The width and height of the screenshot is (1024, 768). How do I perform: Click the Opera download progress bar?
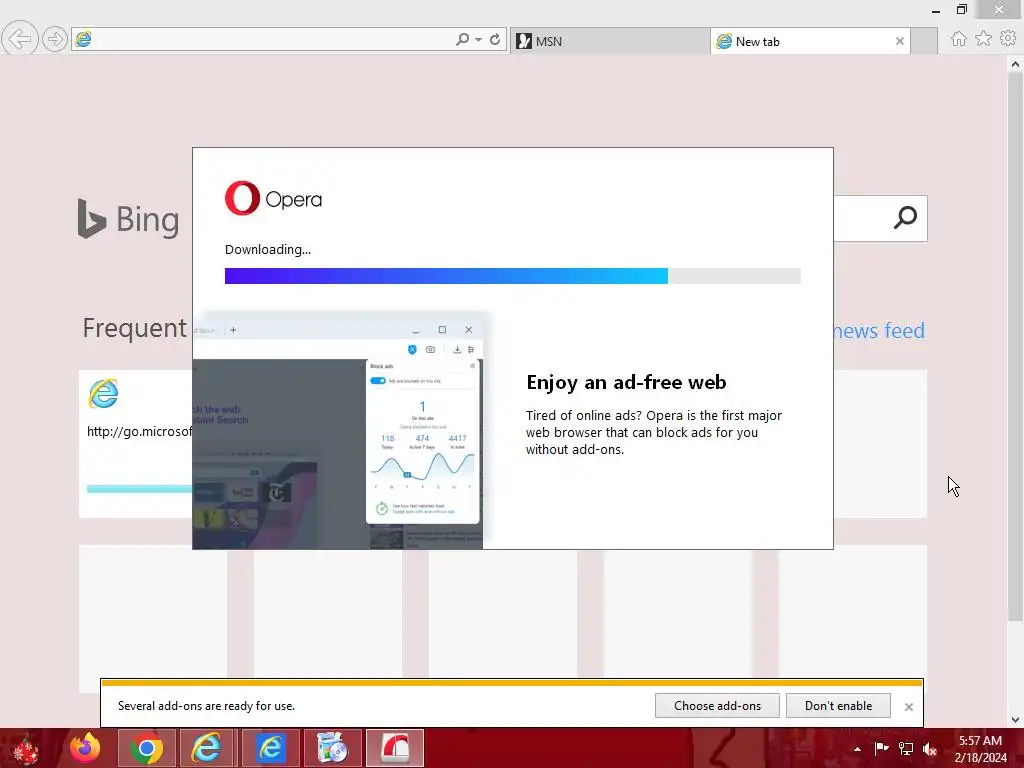click(513, 276)
